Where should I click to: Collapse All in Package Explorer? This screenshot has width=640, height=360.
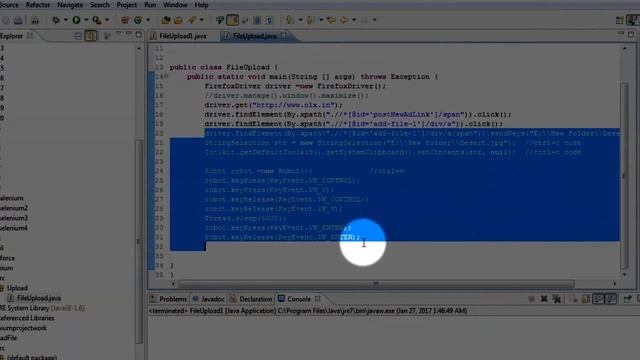pos(78,36)
